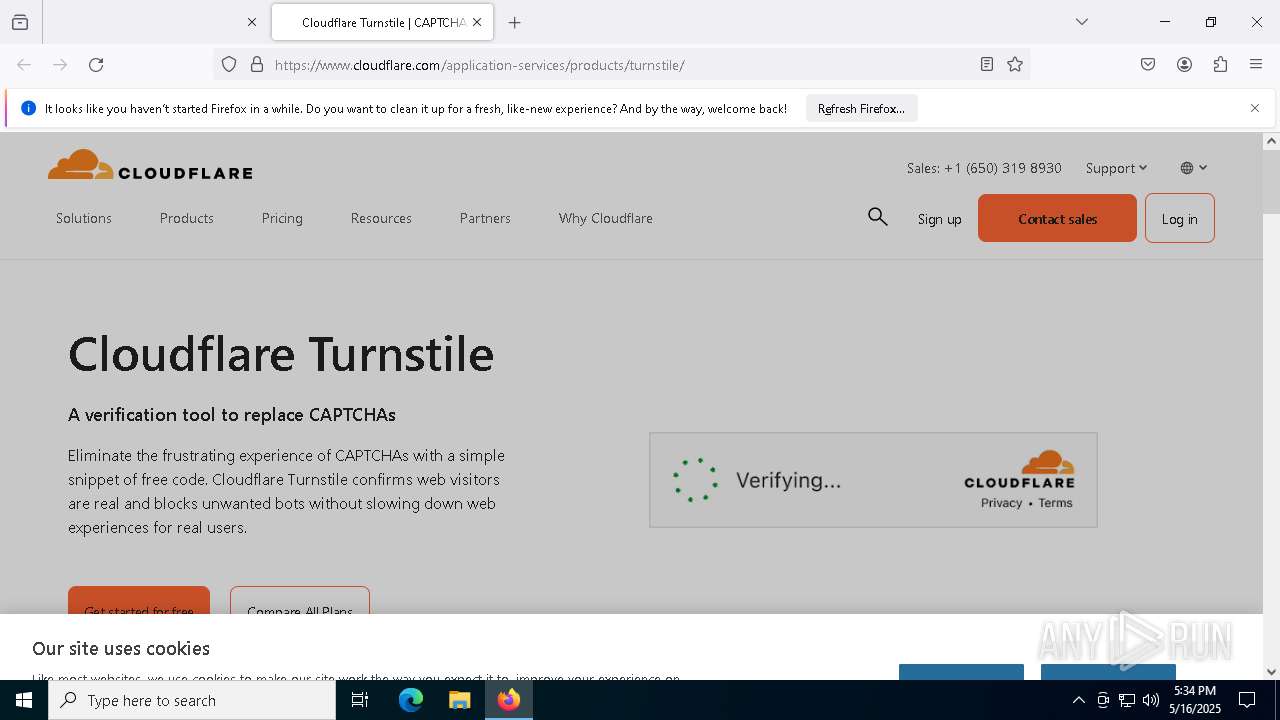Click the Windows taskbar search box
The width and height of the screenshot is (1280, 720).
(x=192, y=700)
